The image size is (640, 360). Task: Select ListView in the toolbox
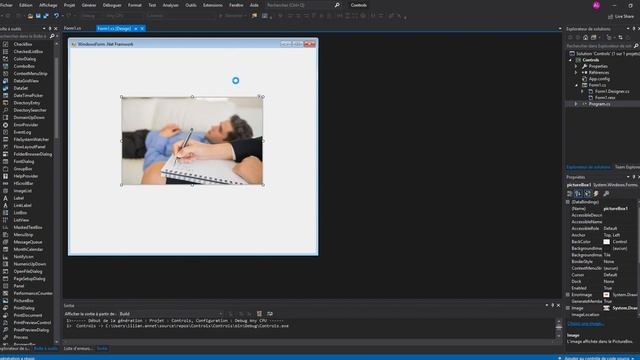(21, 220)
